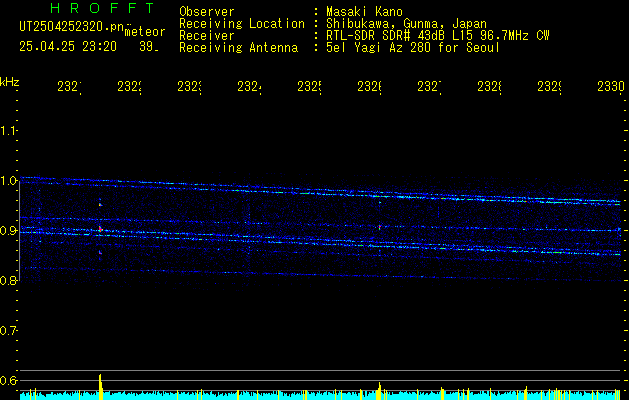Click the Receiver label
The height and width of the screenshot is (400, 629).
point(207,36)
